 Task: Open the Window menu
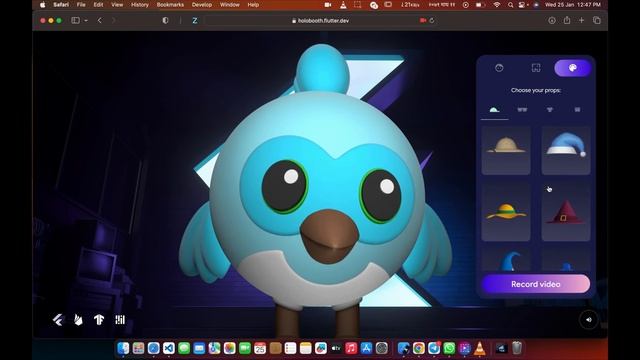click(229, 5)
